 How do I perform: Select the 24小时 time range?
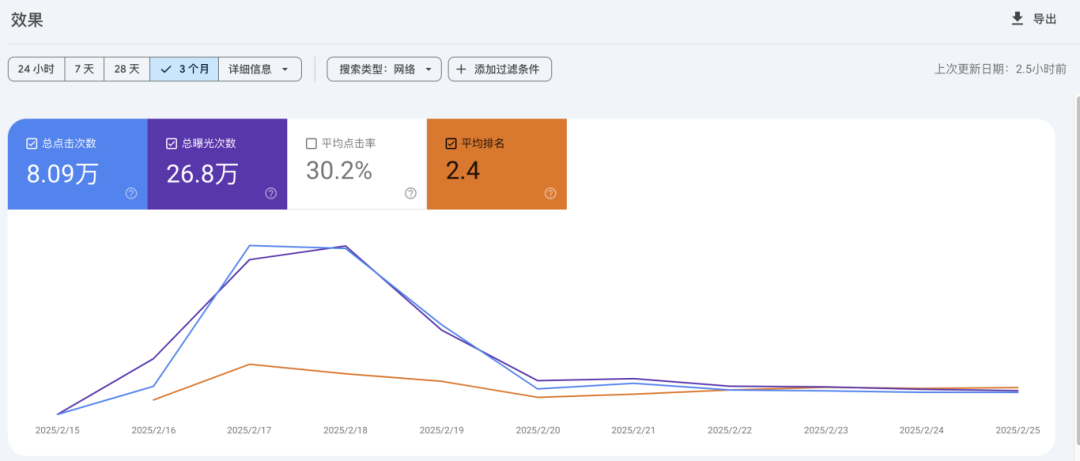36,69
